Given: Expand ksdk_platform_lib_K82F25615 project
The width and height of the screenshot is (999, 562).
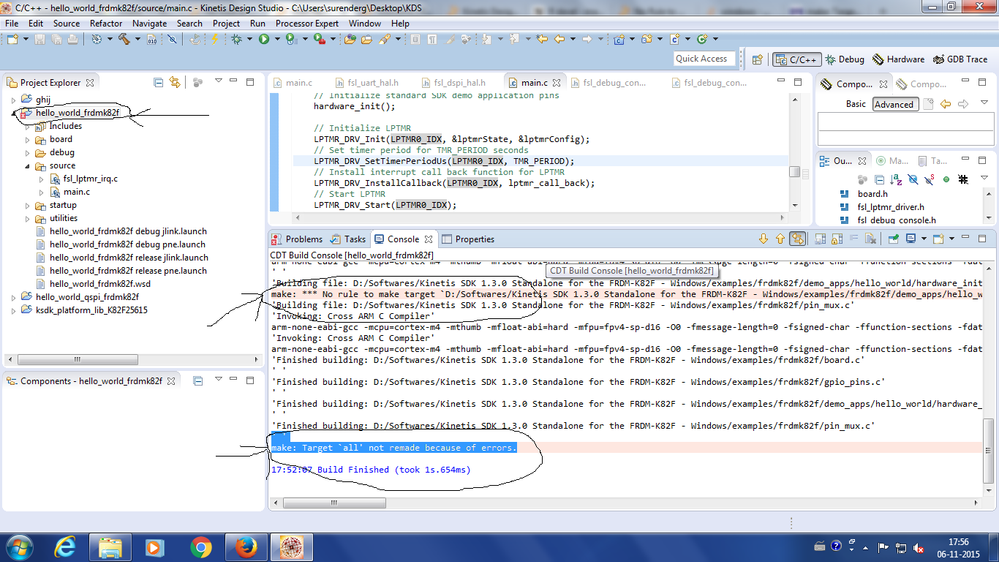Looking at the screenshot, I should click(13, 311).
